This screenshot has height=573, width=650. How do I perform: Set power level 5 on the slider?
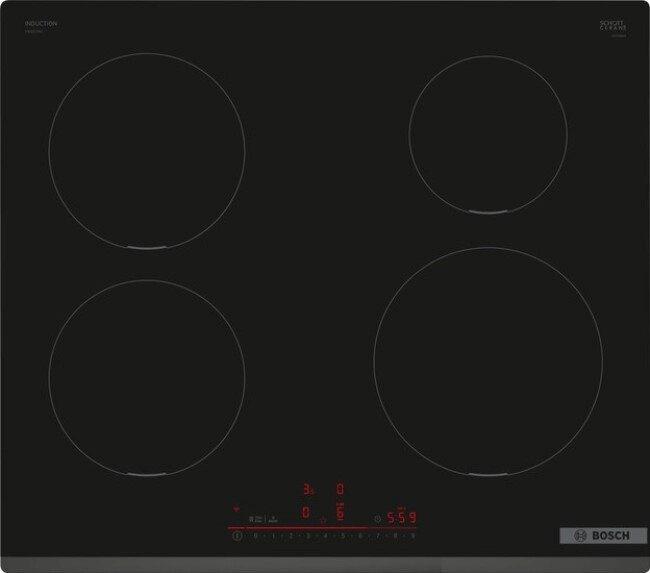click(x=341, y=537)
